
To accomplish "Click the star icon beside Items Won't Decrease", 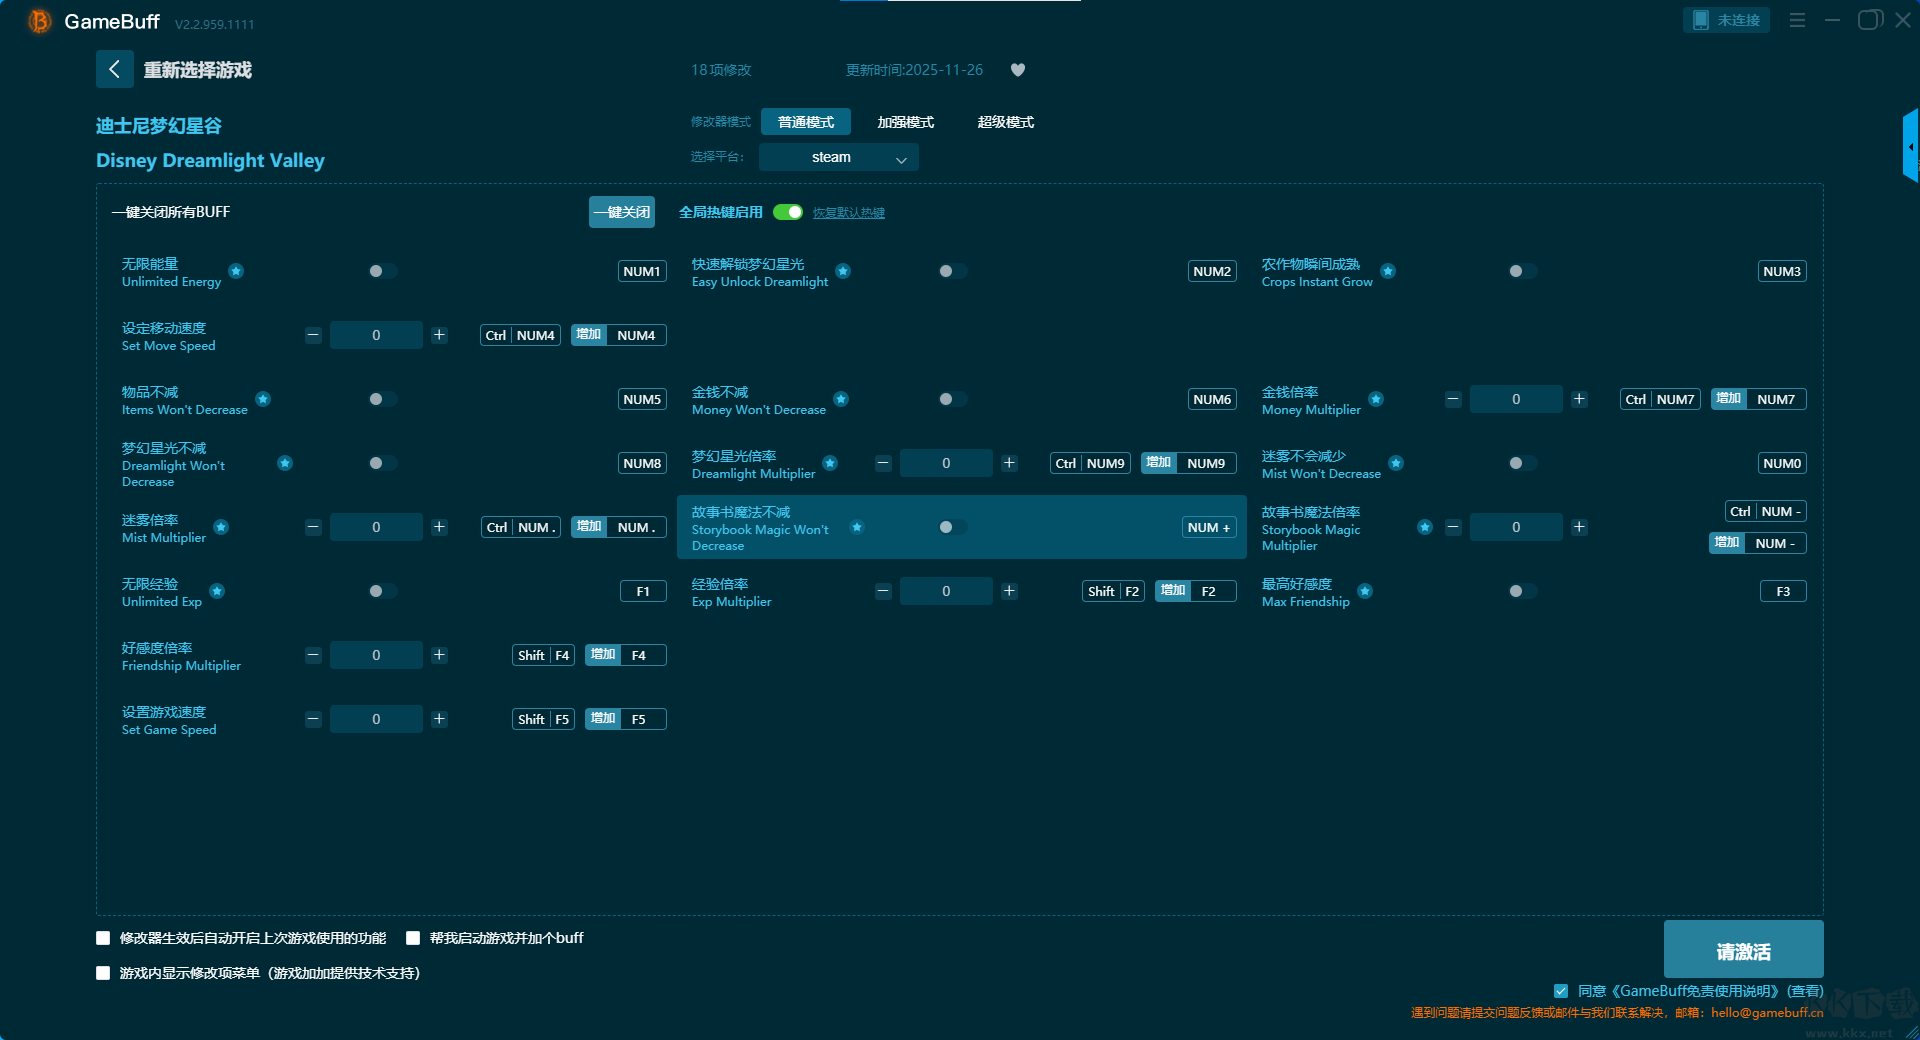I will (263, 399).
